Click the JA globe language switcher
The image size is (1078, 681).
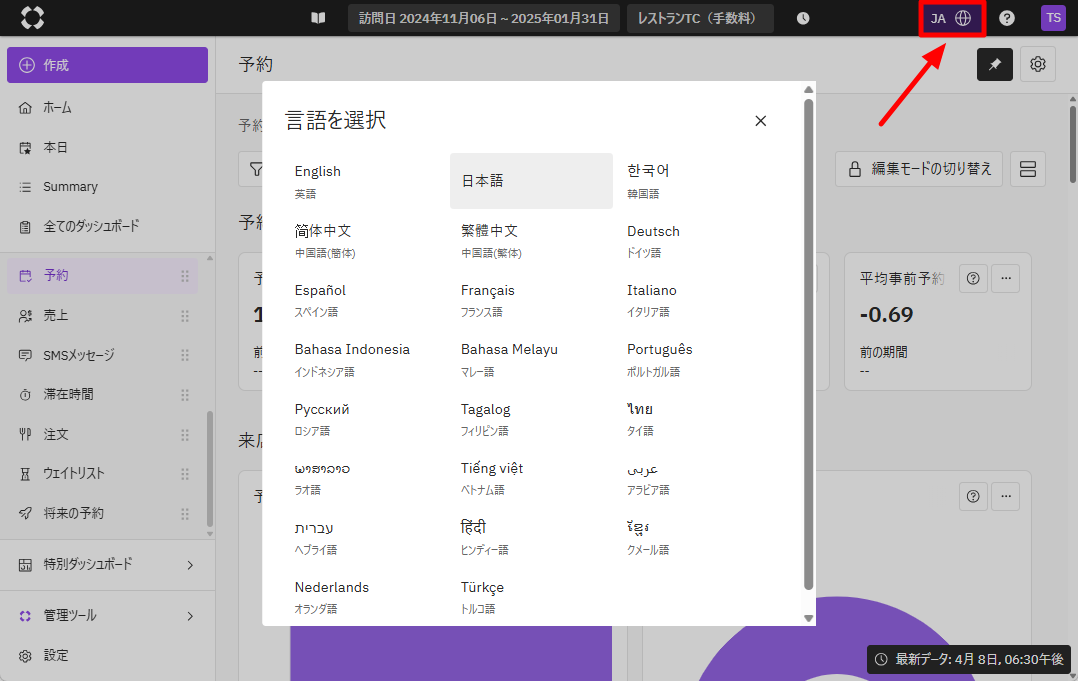coord(951,18)
